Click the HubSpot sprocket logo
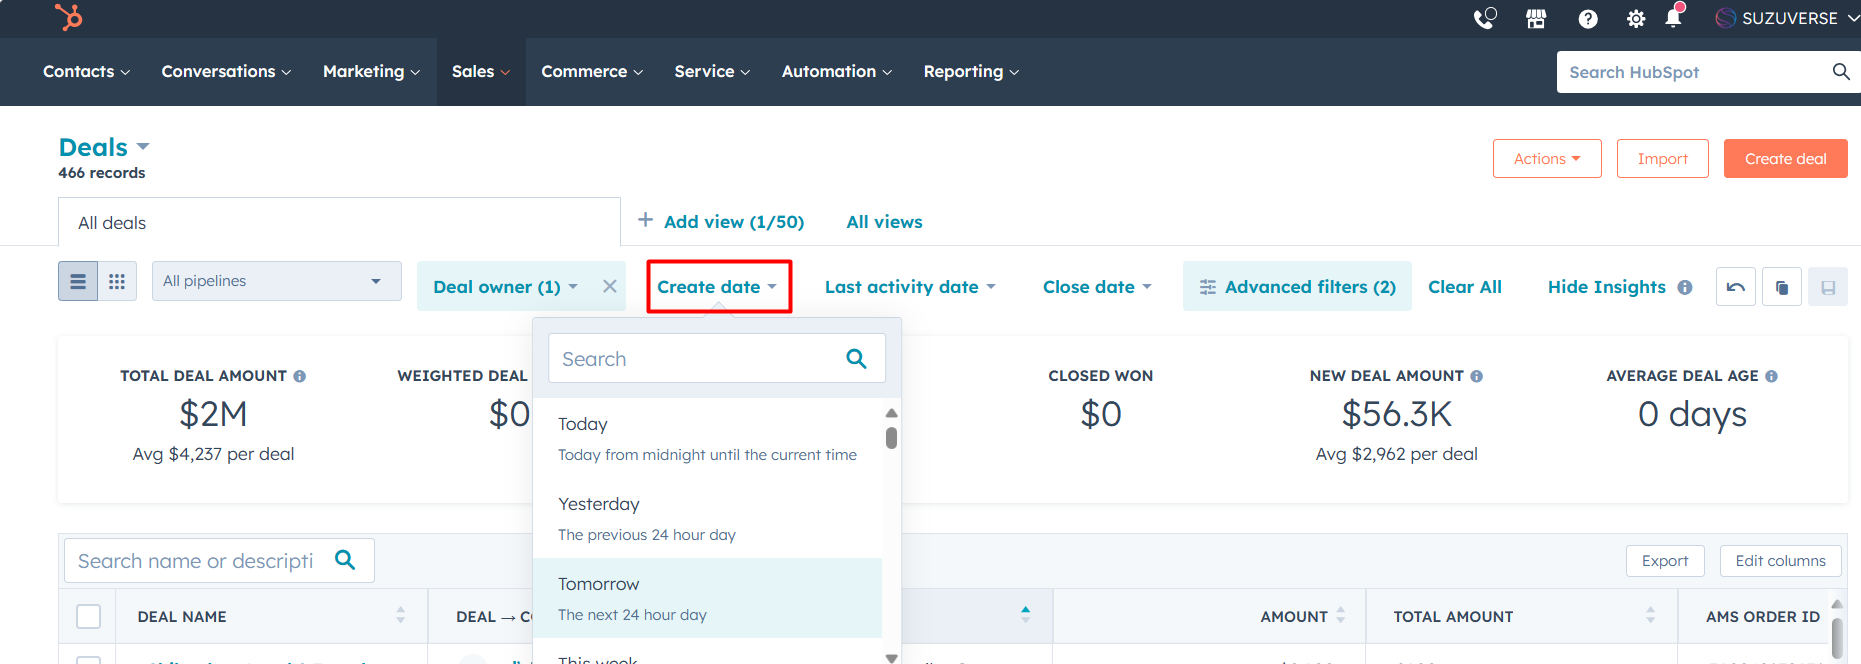1861x664 pixels. coord(69,17)
